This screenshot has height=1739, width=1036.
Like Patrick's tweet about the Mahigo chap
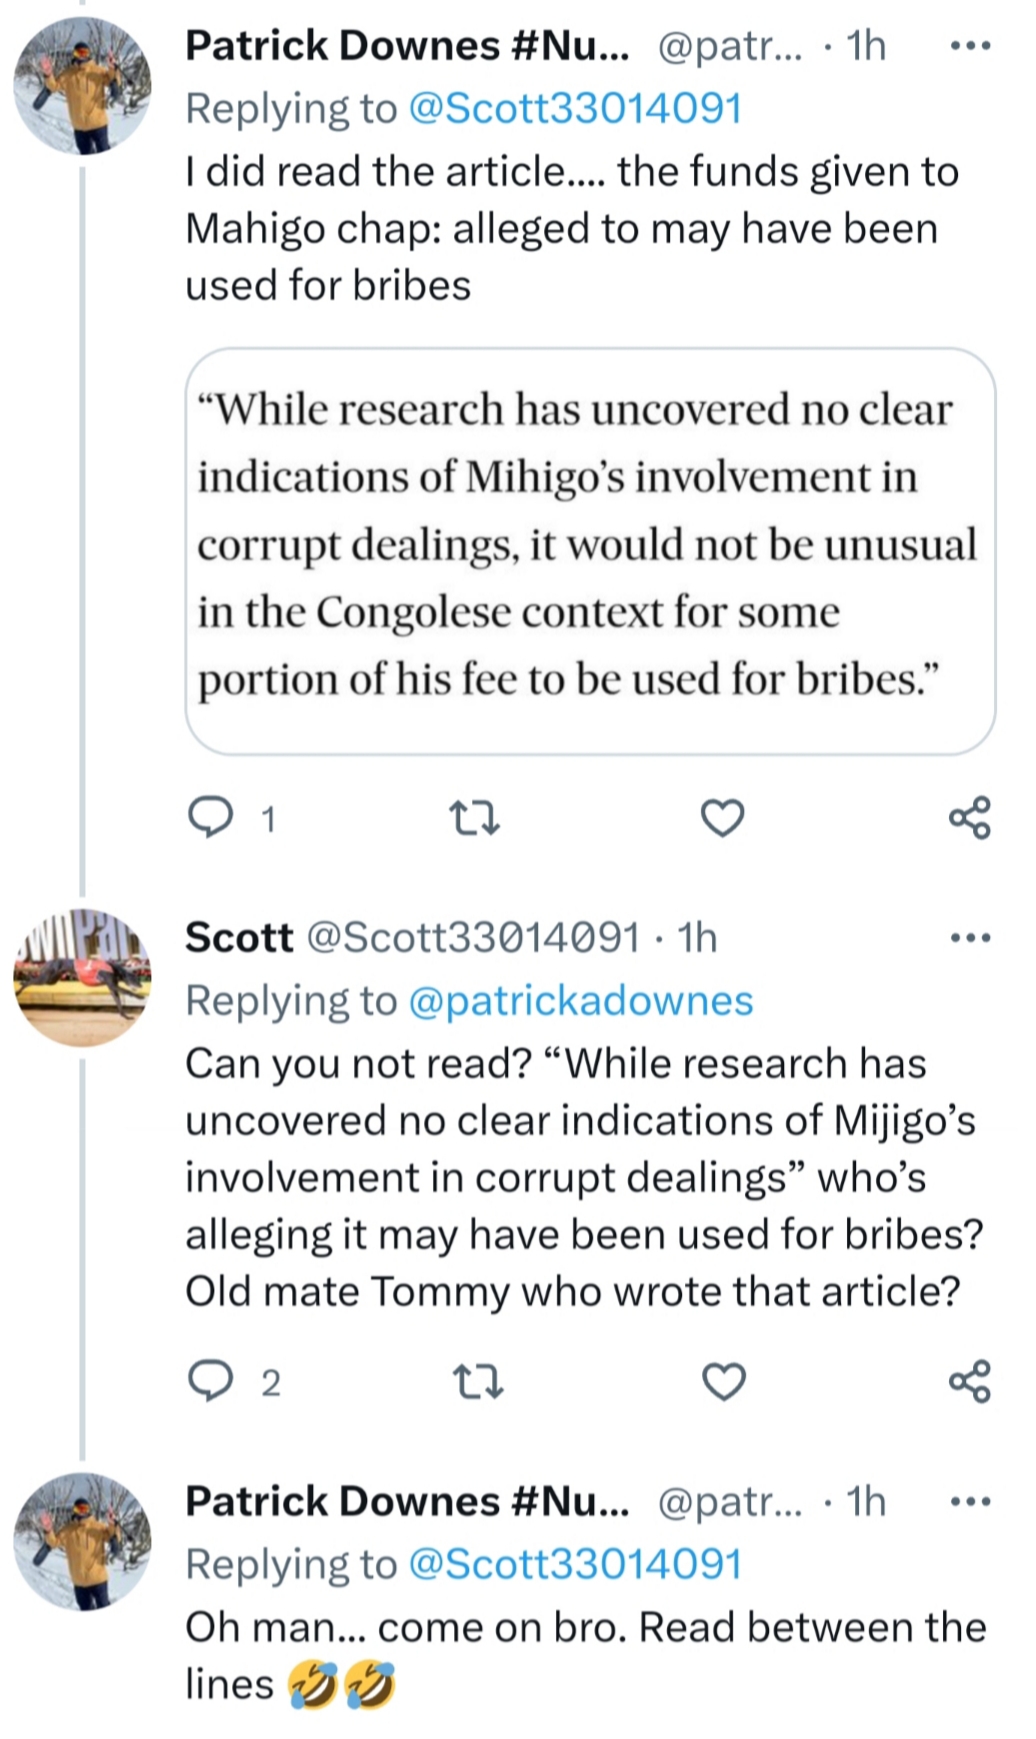(x=722, y=819)
